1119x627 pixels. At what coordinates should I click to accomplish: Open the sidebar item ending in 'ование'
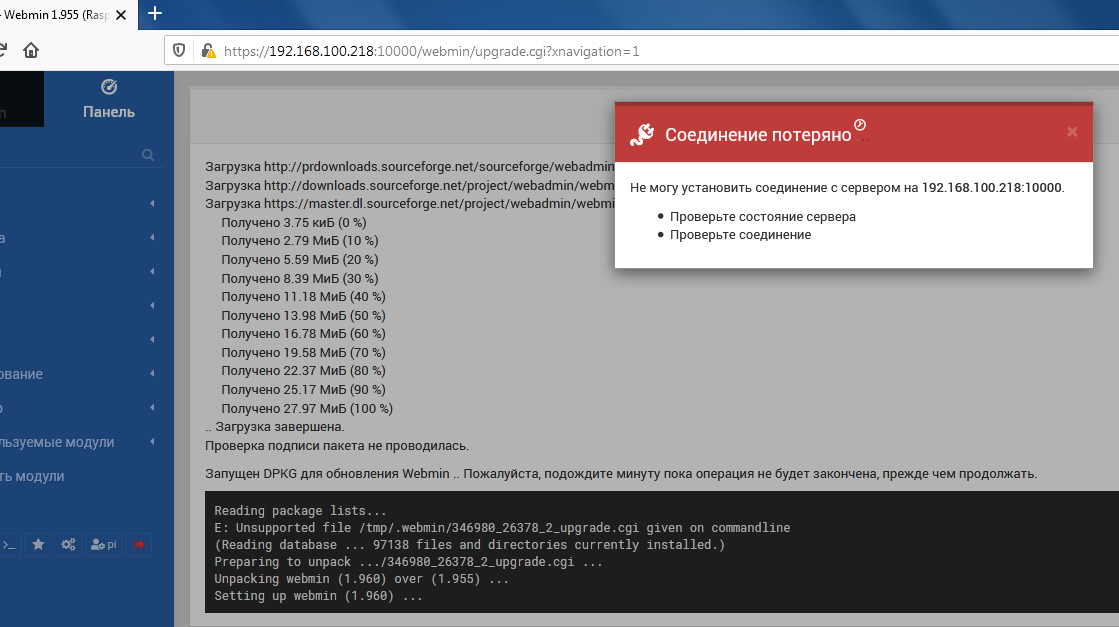(21, 374)
